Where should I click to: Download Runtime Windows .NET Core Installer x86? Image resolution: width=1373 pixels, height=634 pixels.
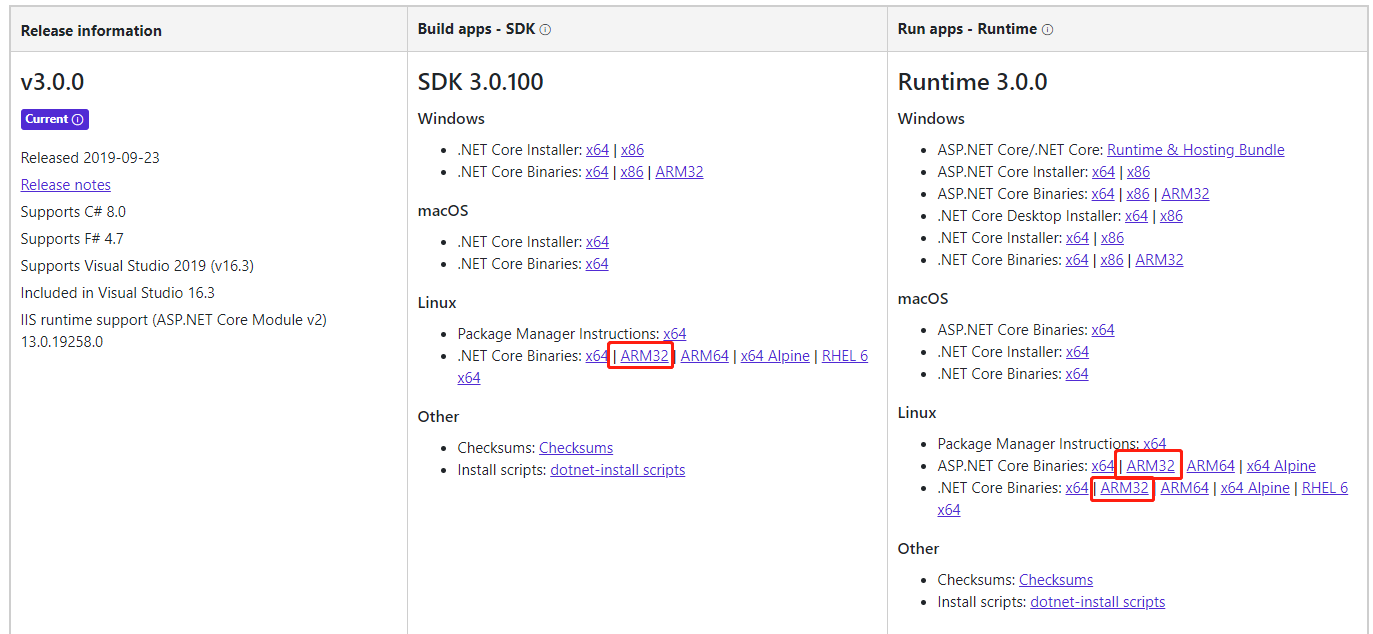pos(1112,238)
